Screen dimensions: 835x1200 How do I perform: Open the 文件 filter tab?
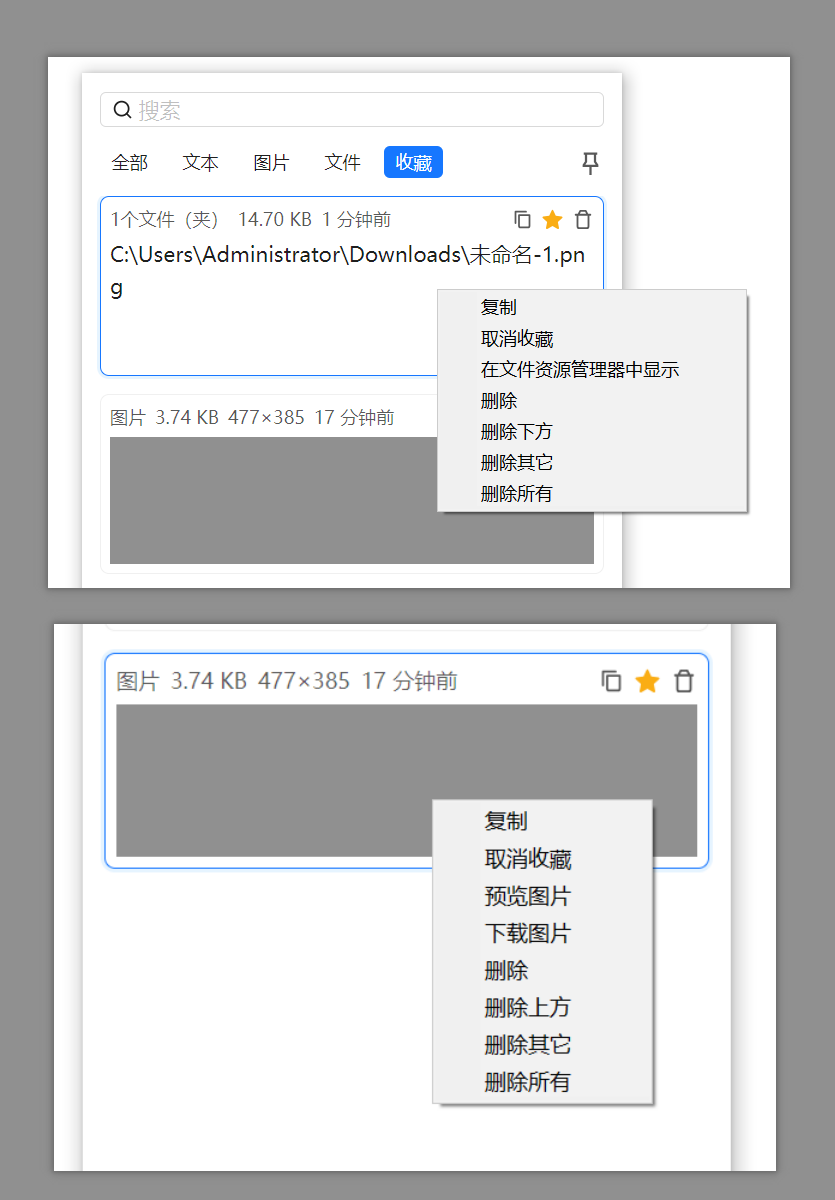point(342,162)
